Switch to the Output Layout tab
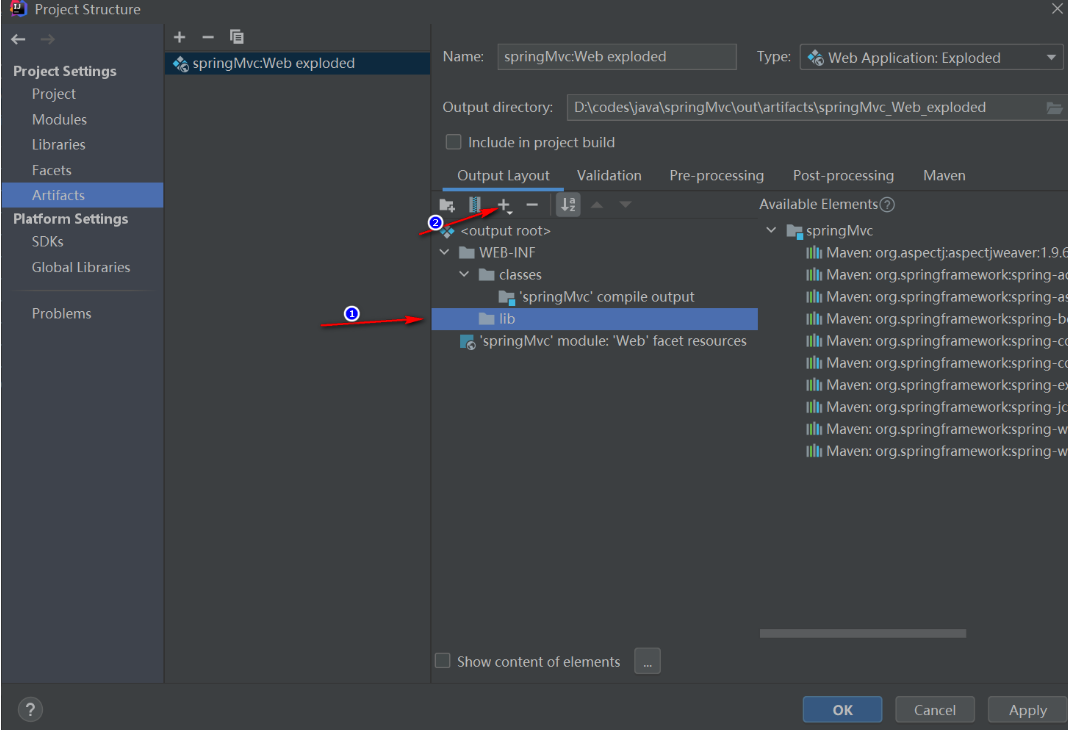 tap(503, 176)
